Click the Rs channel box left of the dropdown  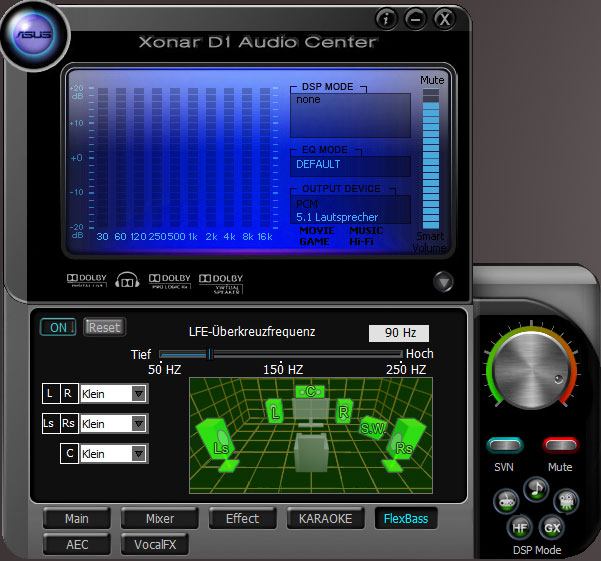pos(69,423)
